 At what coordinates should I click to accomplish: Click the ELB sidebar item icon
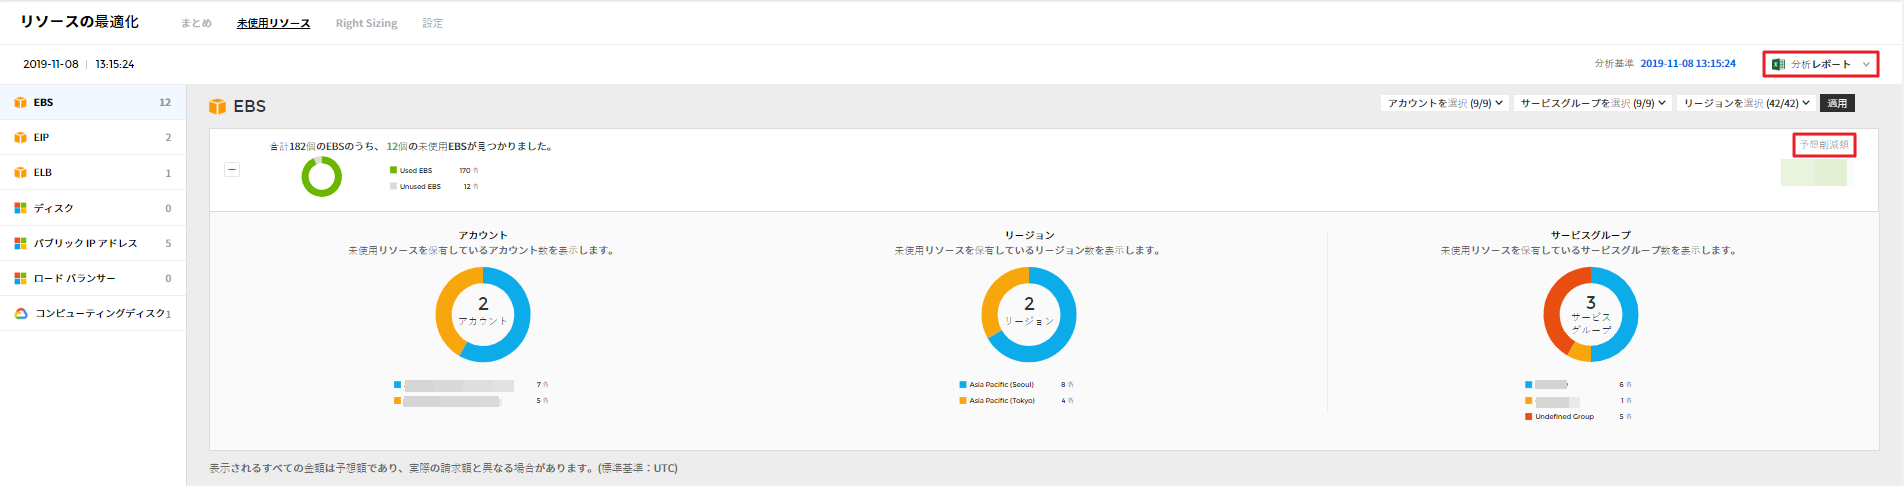coord(20,173)
